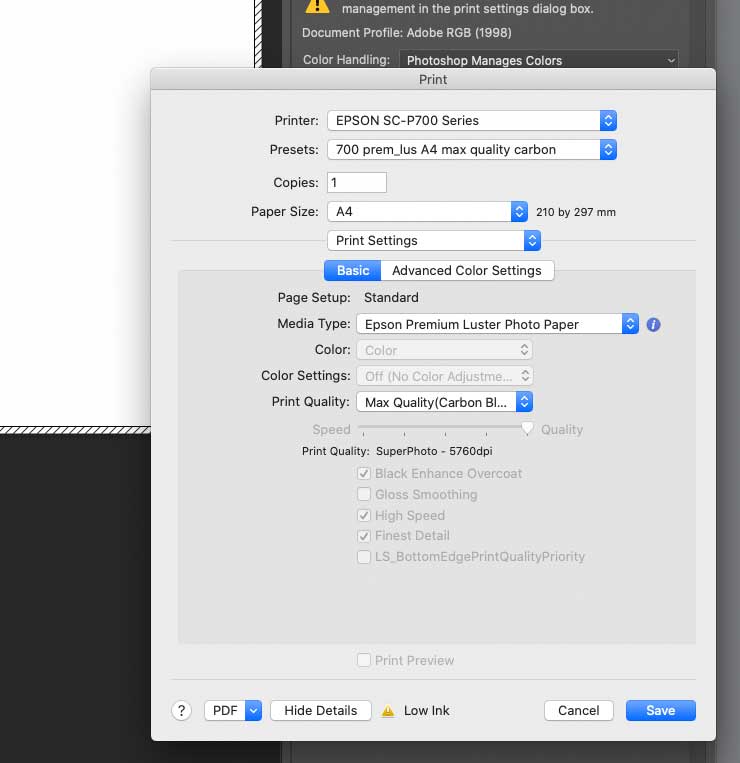The height and width of the screenshot is (763, 740).
Task: Enable the Print Preview checkbox
Action: pyautogui.click(x=364, y=660)
